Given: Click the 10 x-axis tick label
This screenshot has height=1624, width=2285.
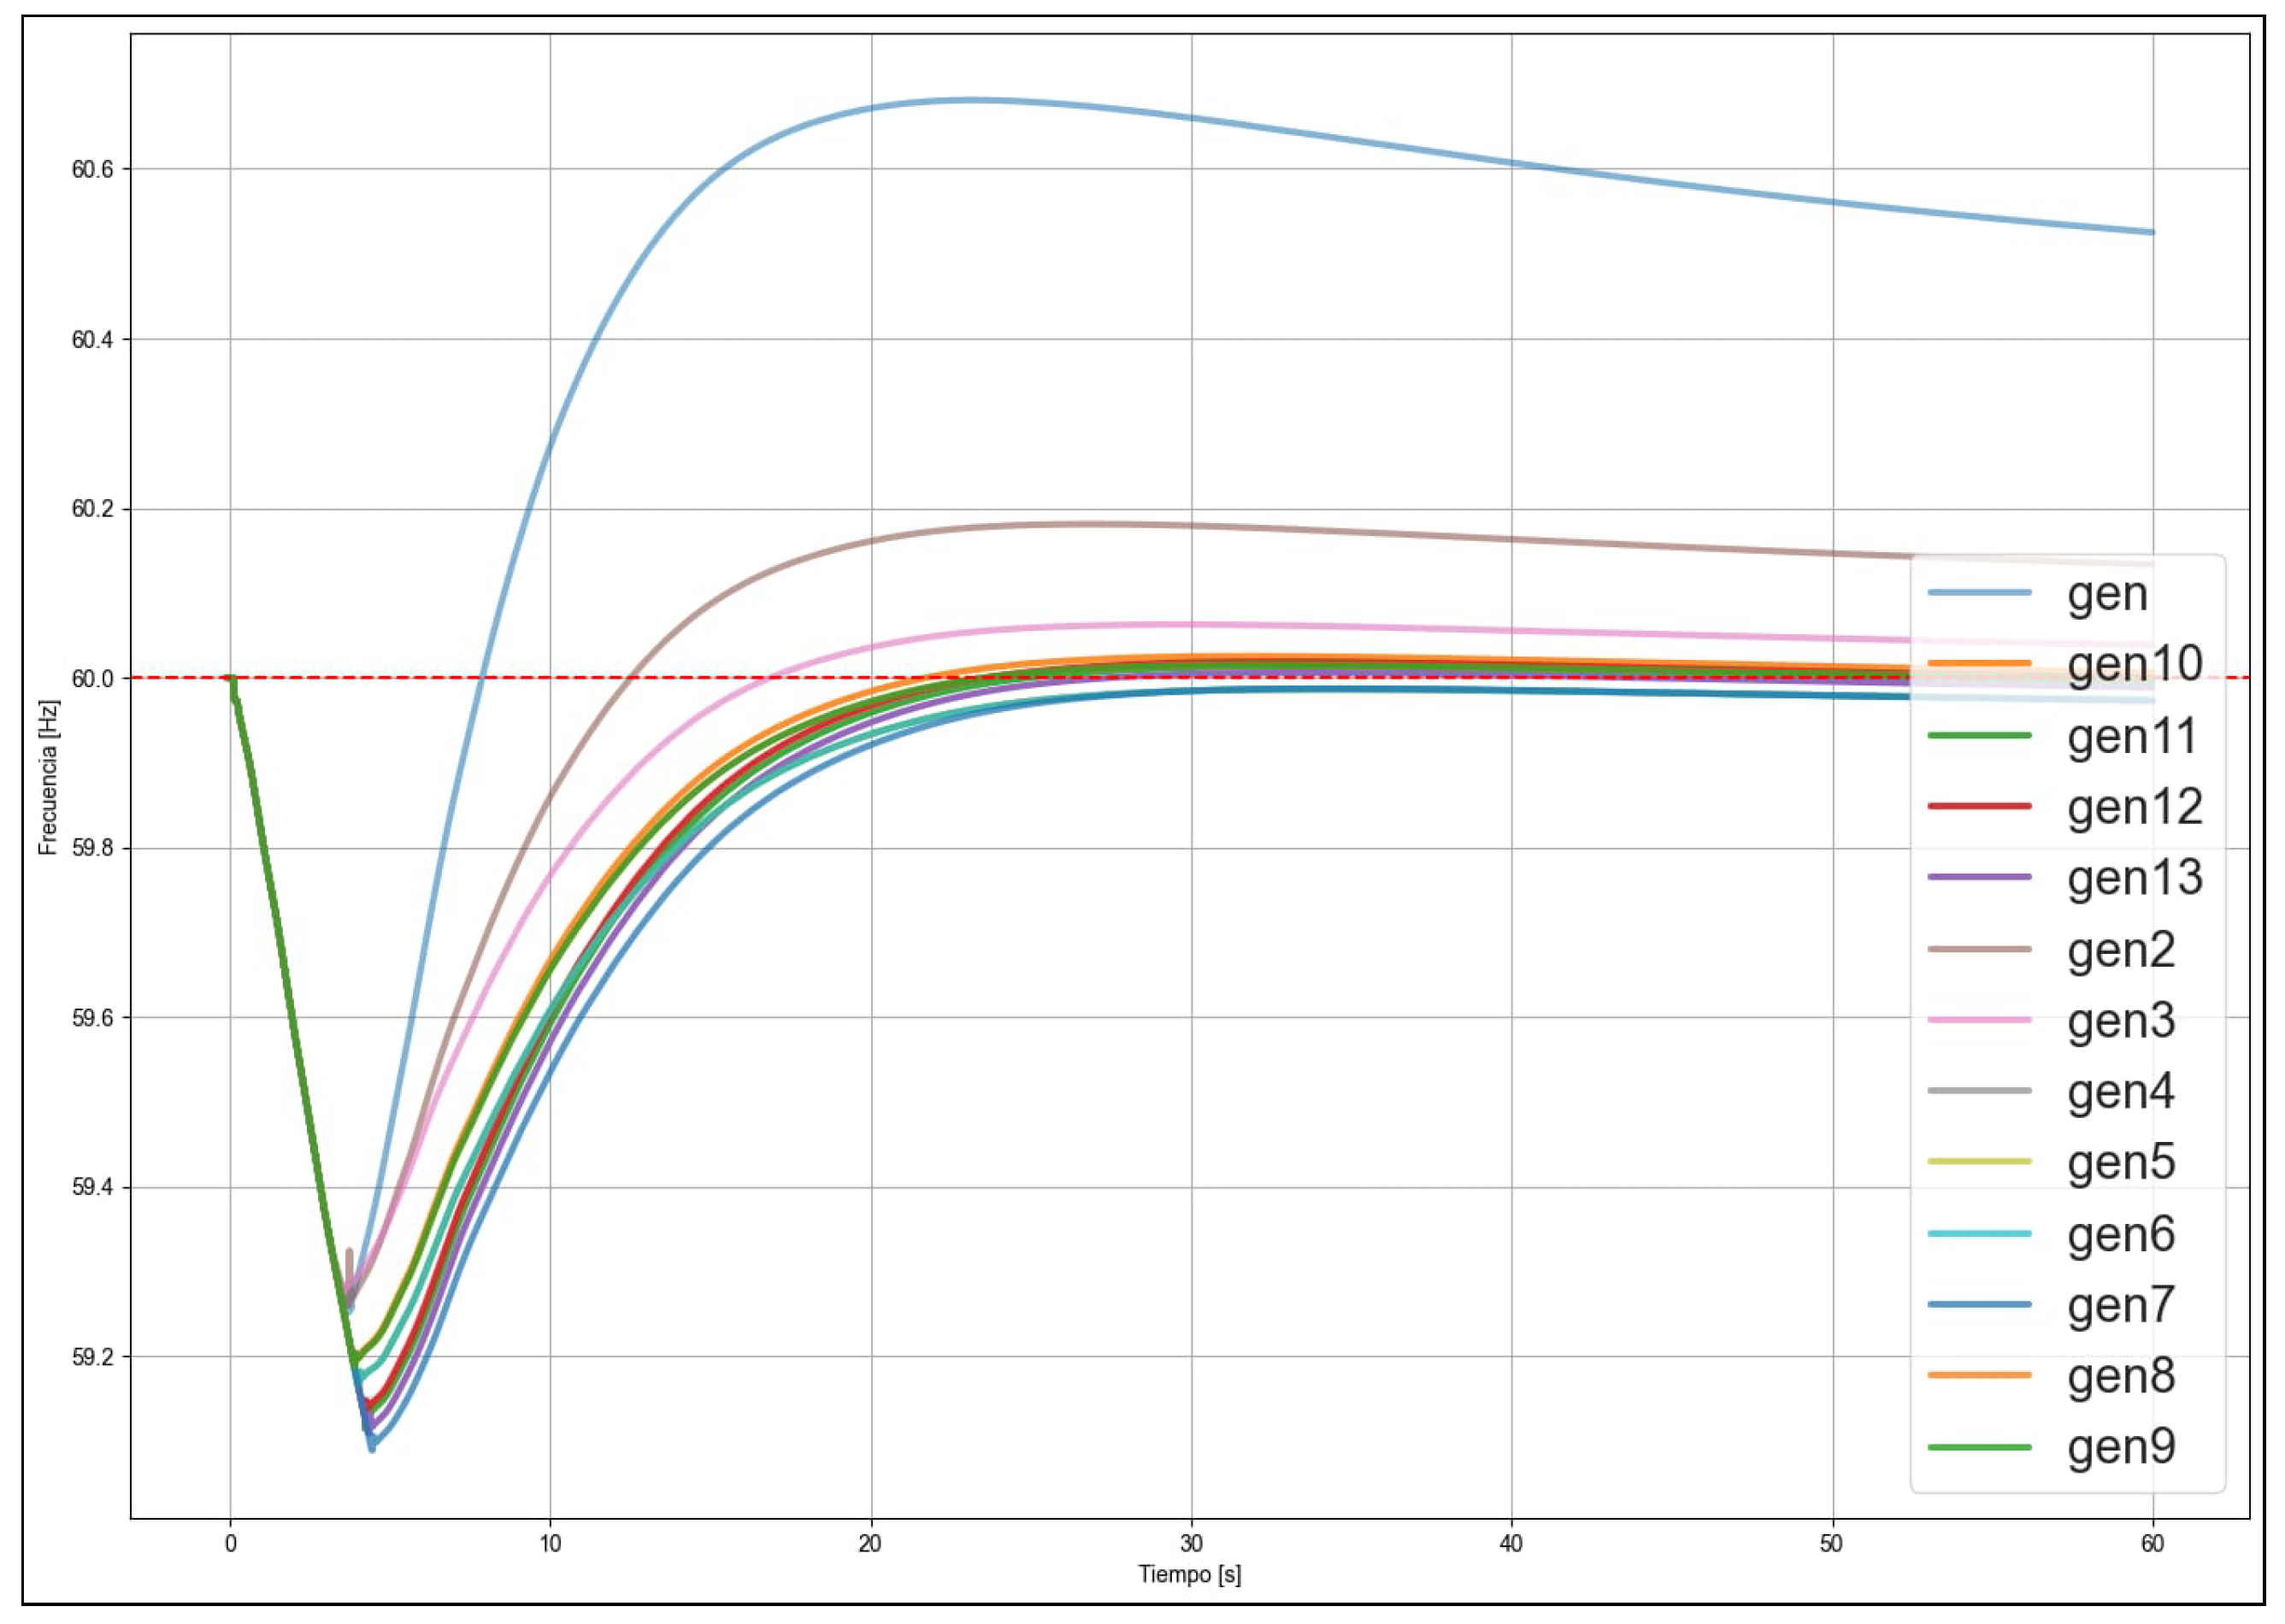Looking at the screenshot, I should [x=550, y=1544].
